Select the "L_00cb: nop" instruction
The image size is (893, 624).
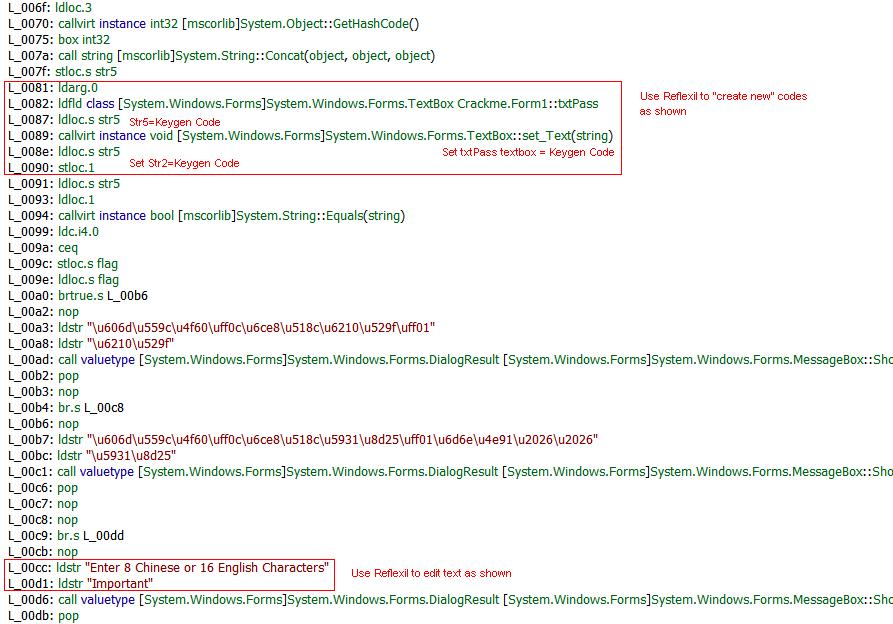point(43,551)
